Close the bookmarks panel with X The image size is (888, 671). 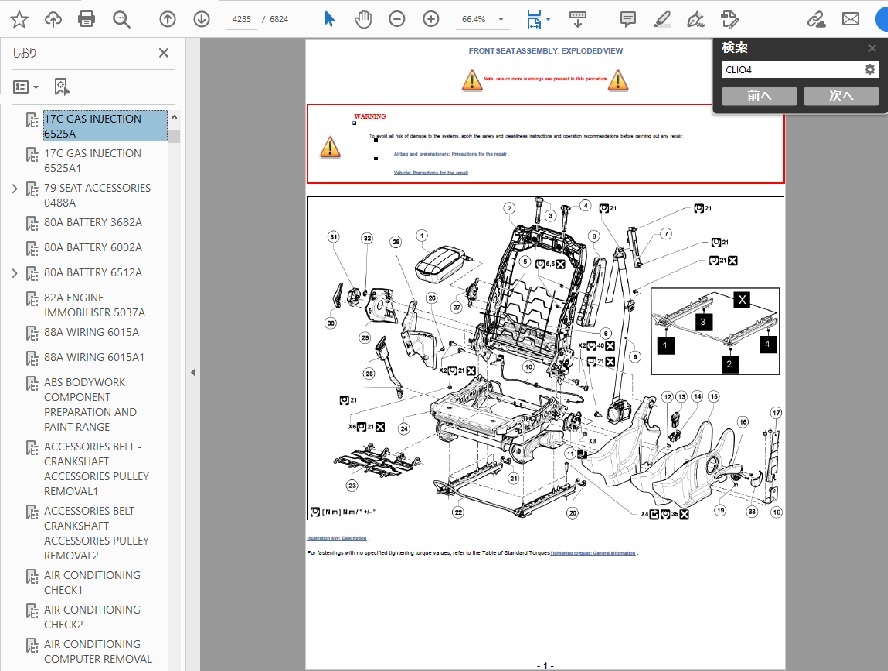164,53
